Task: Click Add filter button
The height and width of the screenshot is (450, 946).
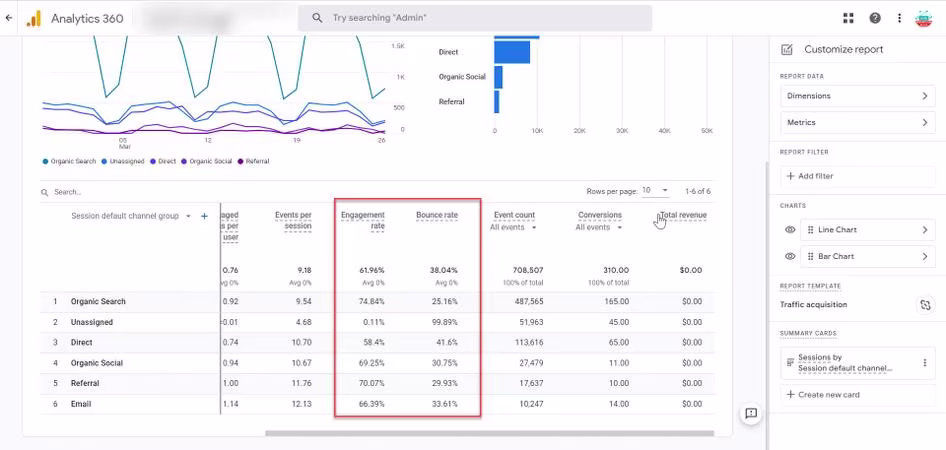Action: coord(857,176)
